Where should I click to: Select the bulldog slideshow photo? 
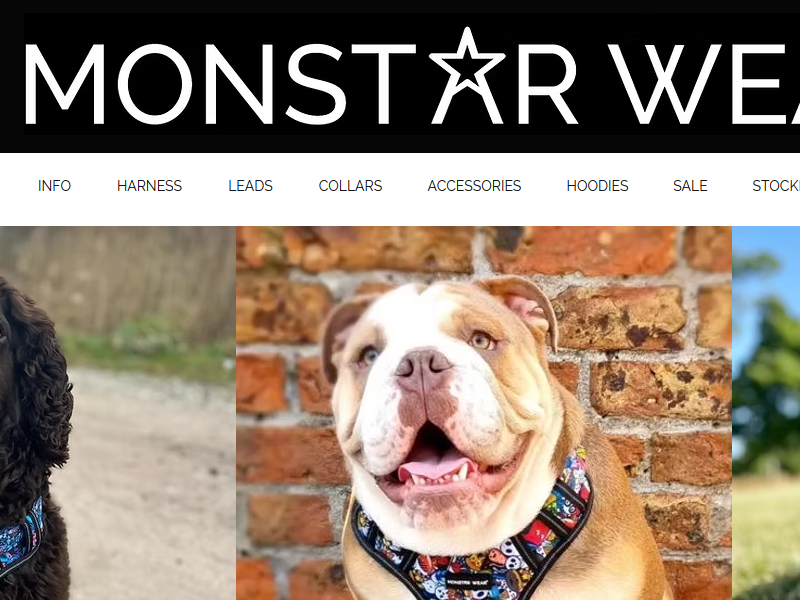[484, 413]
